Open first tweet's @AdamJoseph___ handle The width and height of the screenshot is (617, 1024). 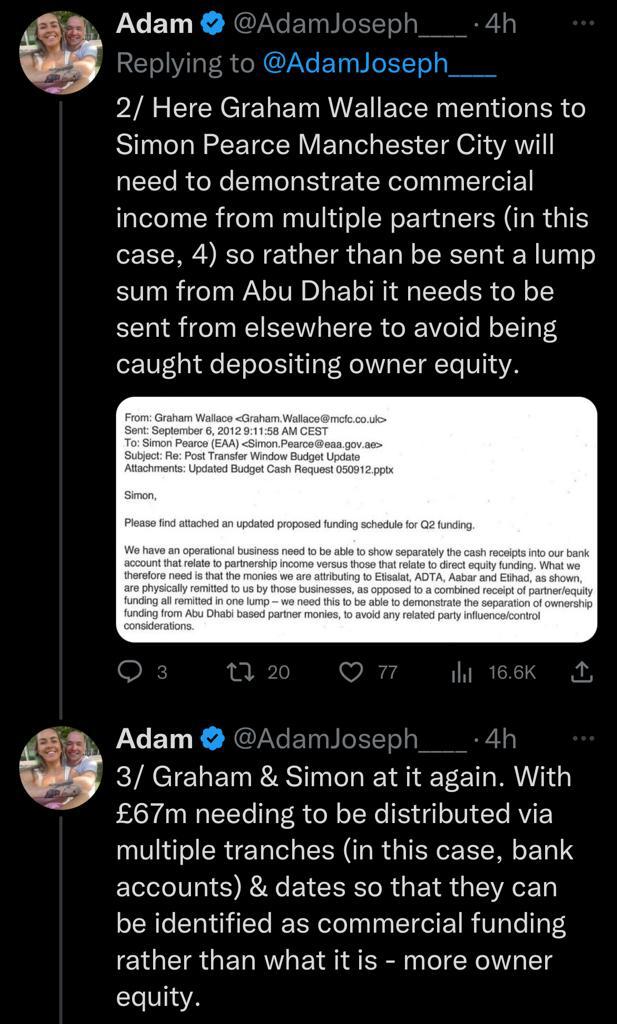pos(349,25)
